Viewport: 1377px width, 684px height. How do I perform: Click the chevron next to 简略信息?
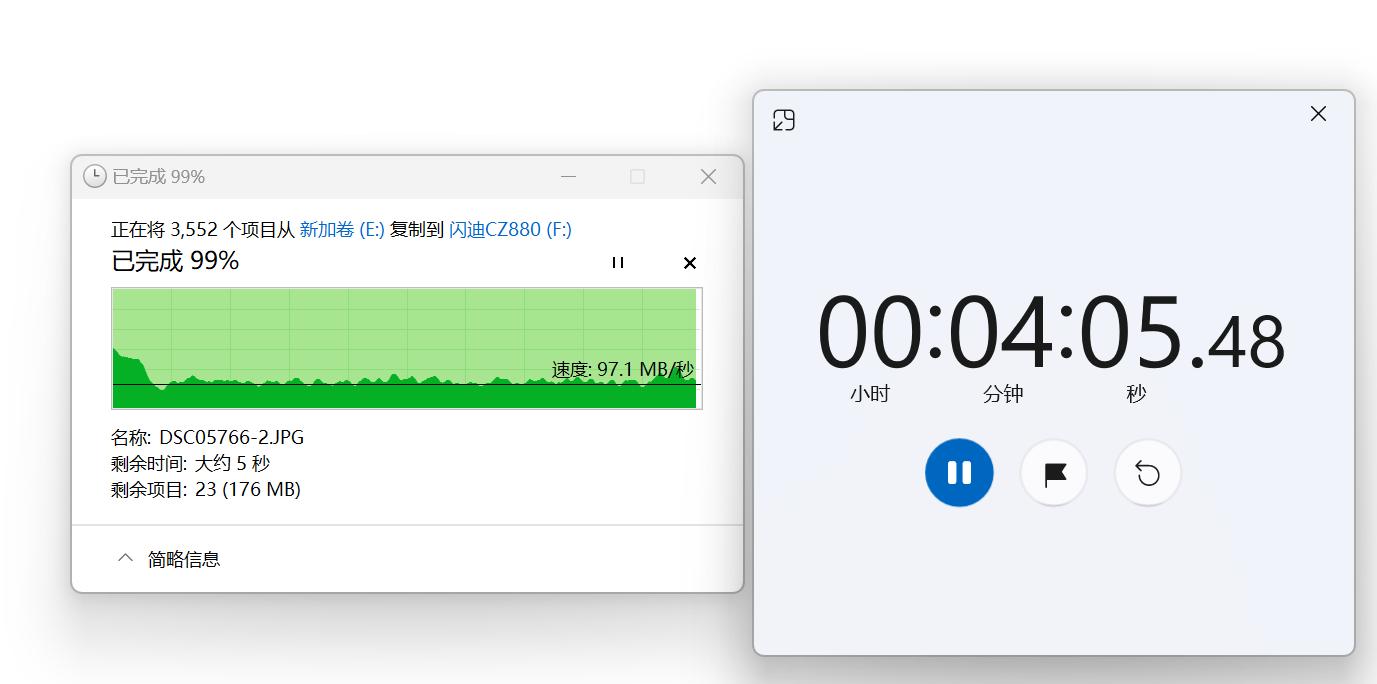tap(125, 558)
